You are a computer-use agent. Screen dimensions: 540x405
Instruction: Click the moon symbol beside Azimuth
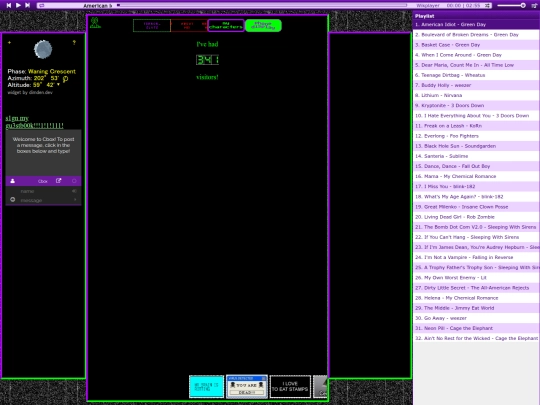pyautogui.click(x=65, y=79)
